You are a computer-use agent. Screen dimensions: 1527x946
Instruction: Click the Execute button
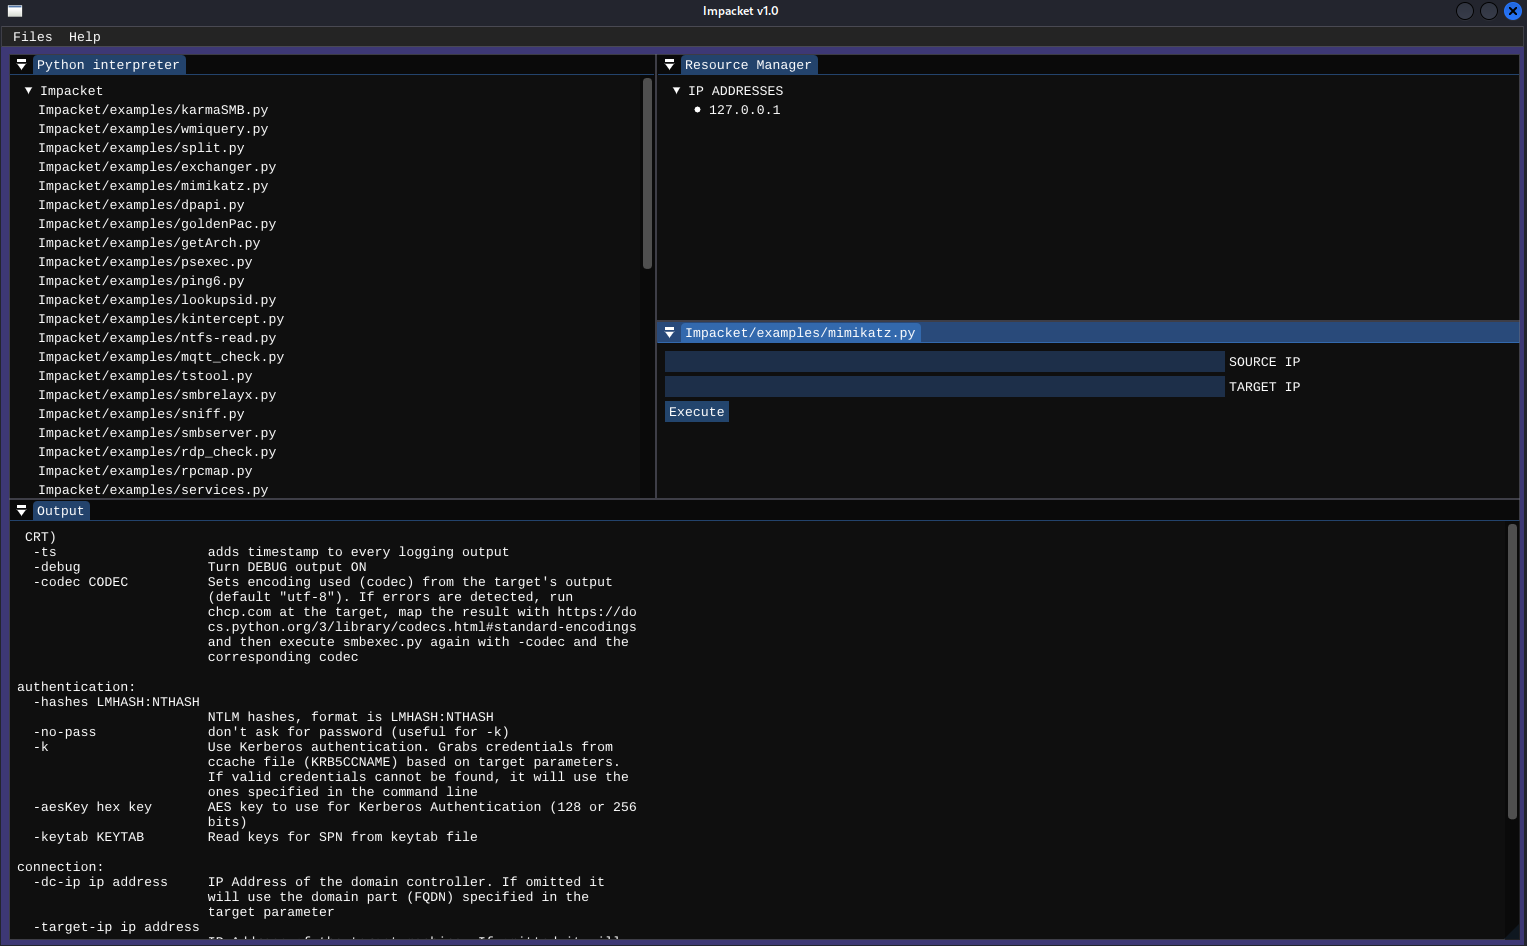tap(697, 412)
